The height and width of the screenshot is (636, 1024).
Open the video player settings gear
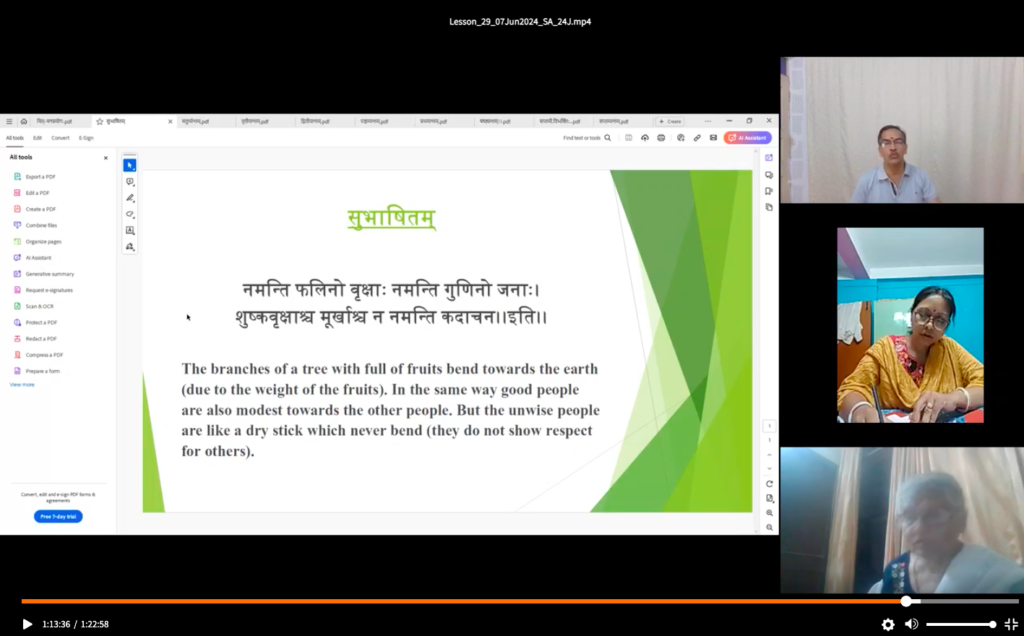[888, 624]
